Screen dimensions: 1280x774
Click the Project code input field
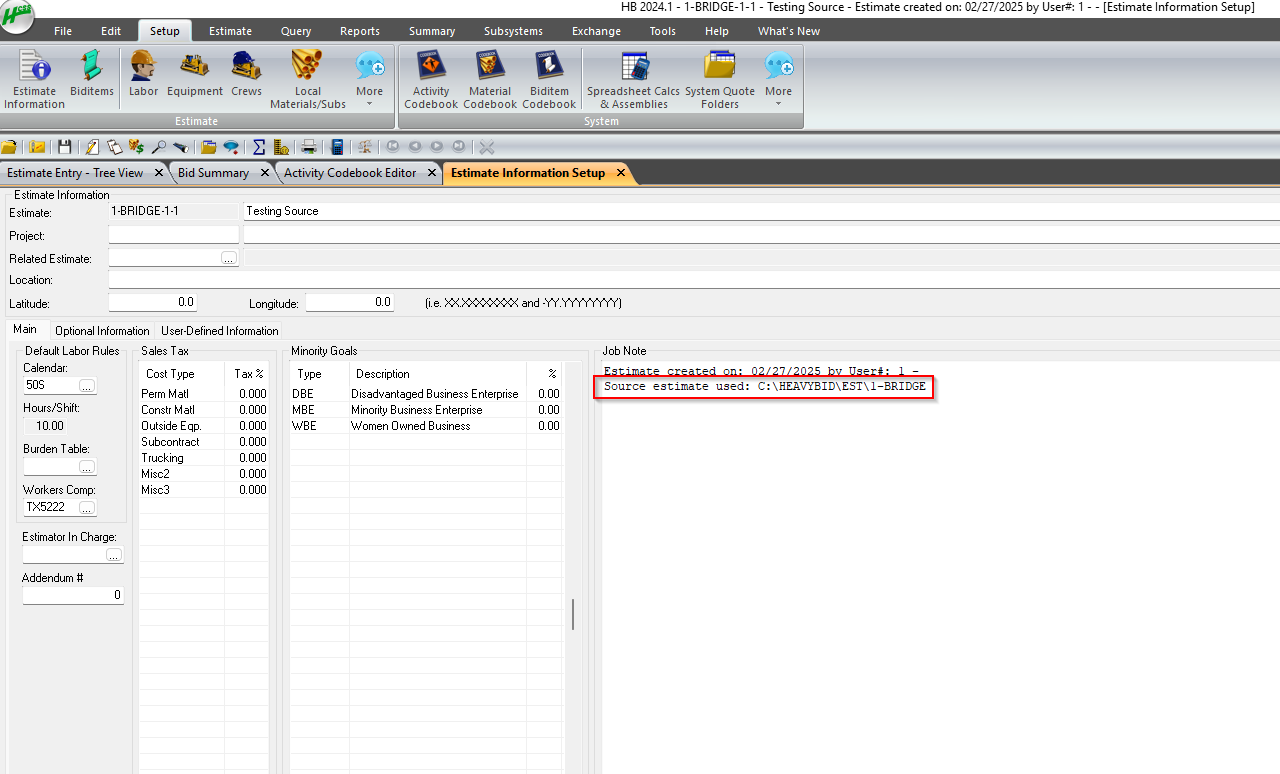tap(173, 235)
